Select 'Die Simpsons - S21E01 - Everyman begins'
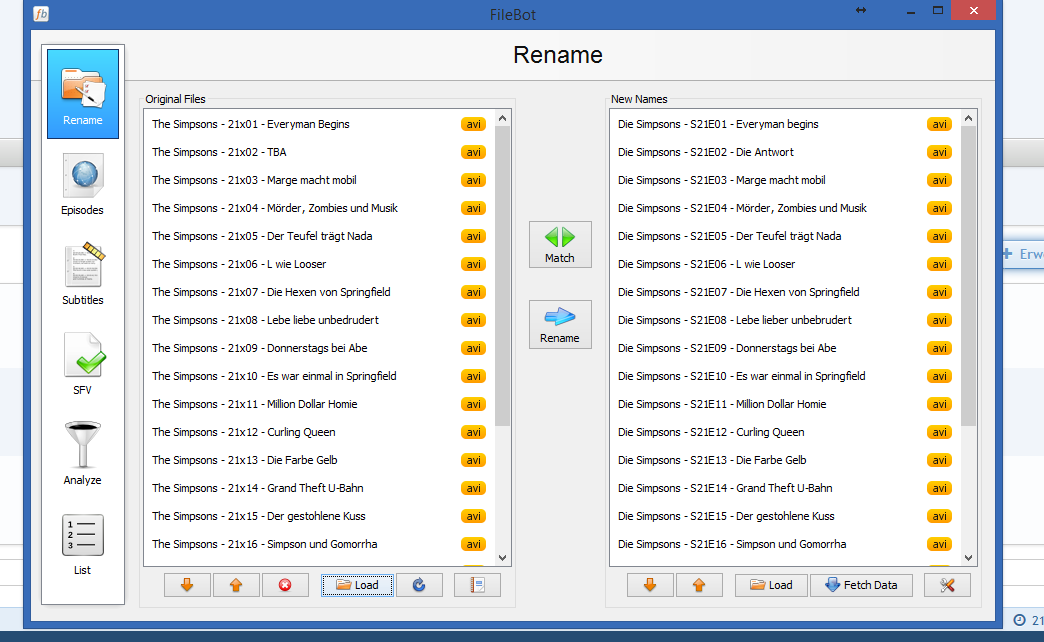Image resolution: width=1044 pixels, height=642 pixels. (x=786, y=125)
